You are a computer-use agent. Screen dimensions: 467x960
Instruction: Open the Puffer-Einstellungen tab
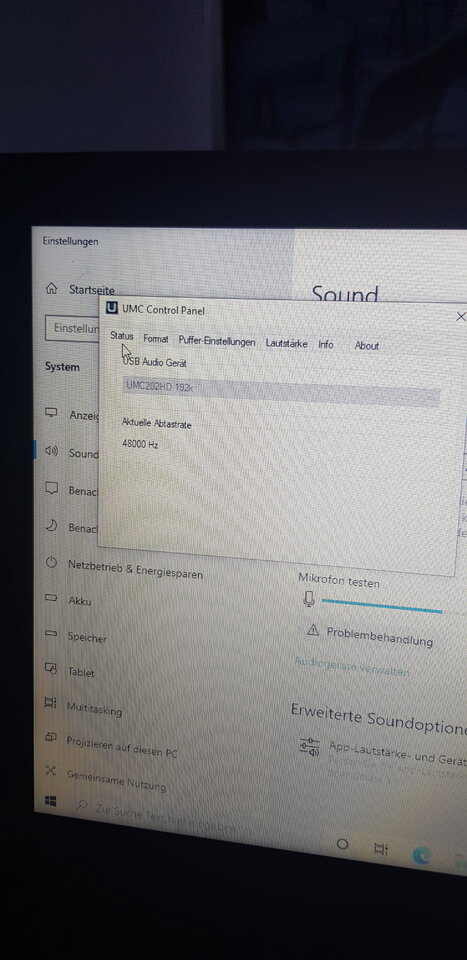[x=217, y=342]
